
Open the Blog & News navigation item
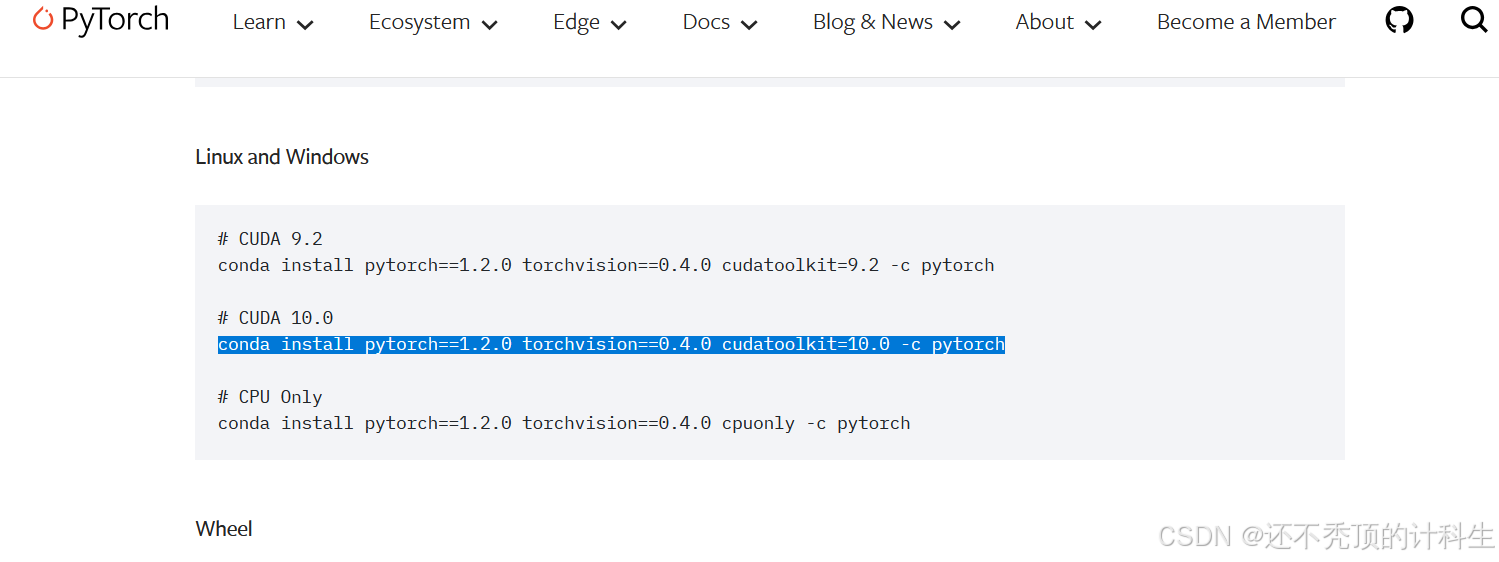(873, 22)
